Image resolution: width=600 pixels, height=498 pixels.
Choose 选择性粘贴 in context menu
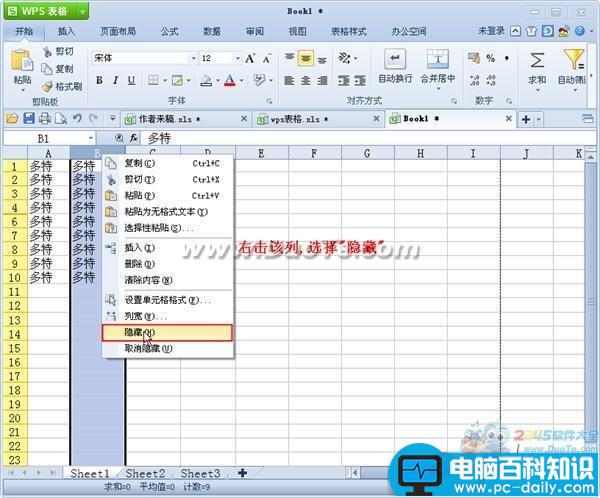coord(167,229)
